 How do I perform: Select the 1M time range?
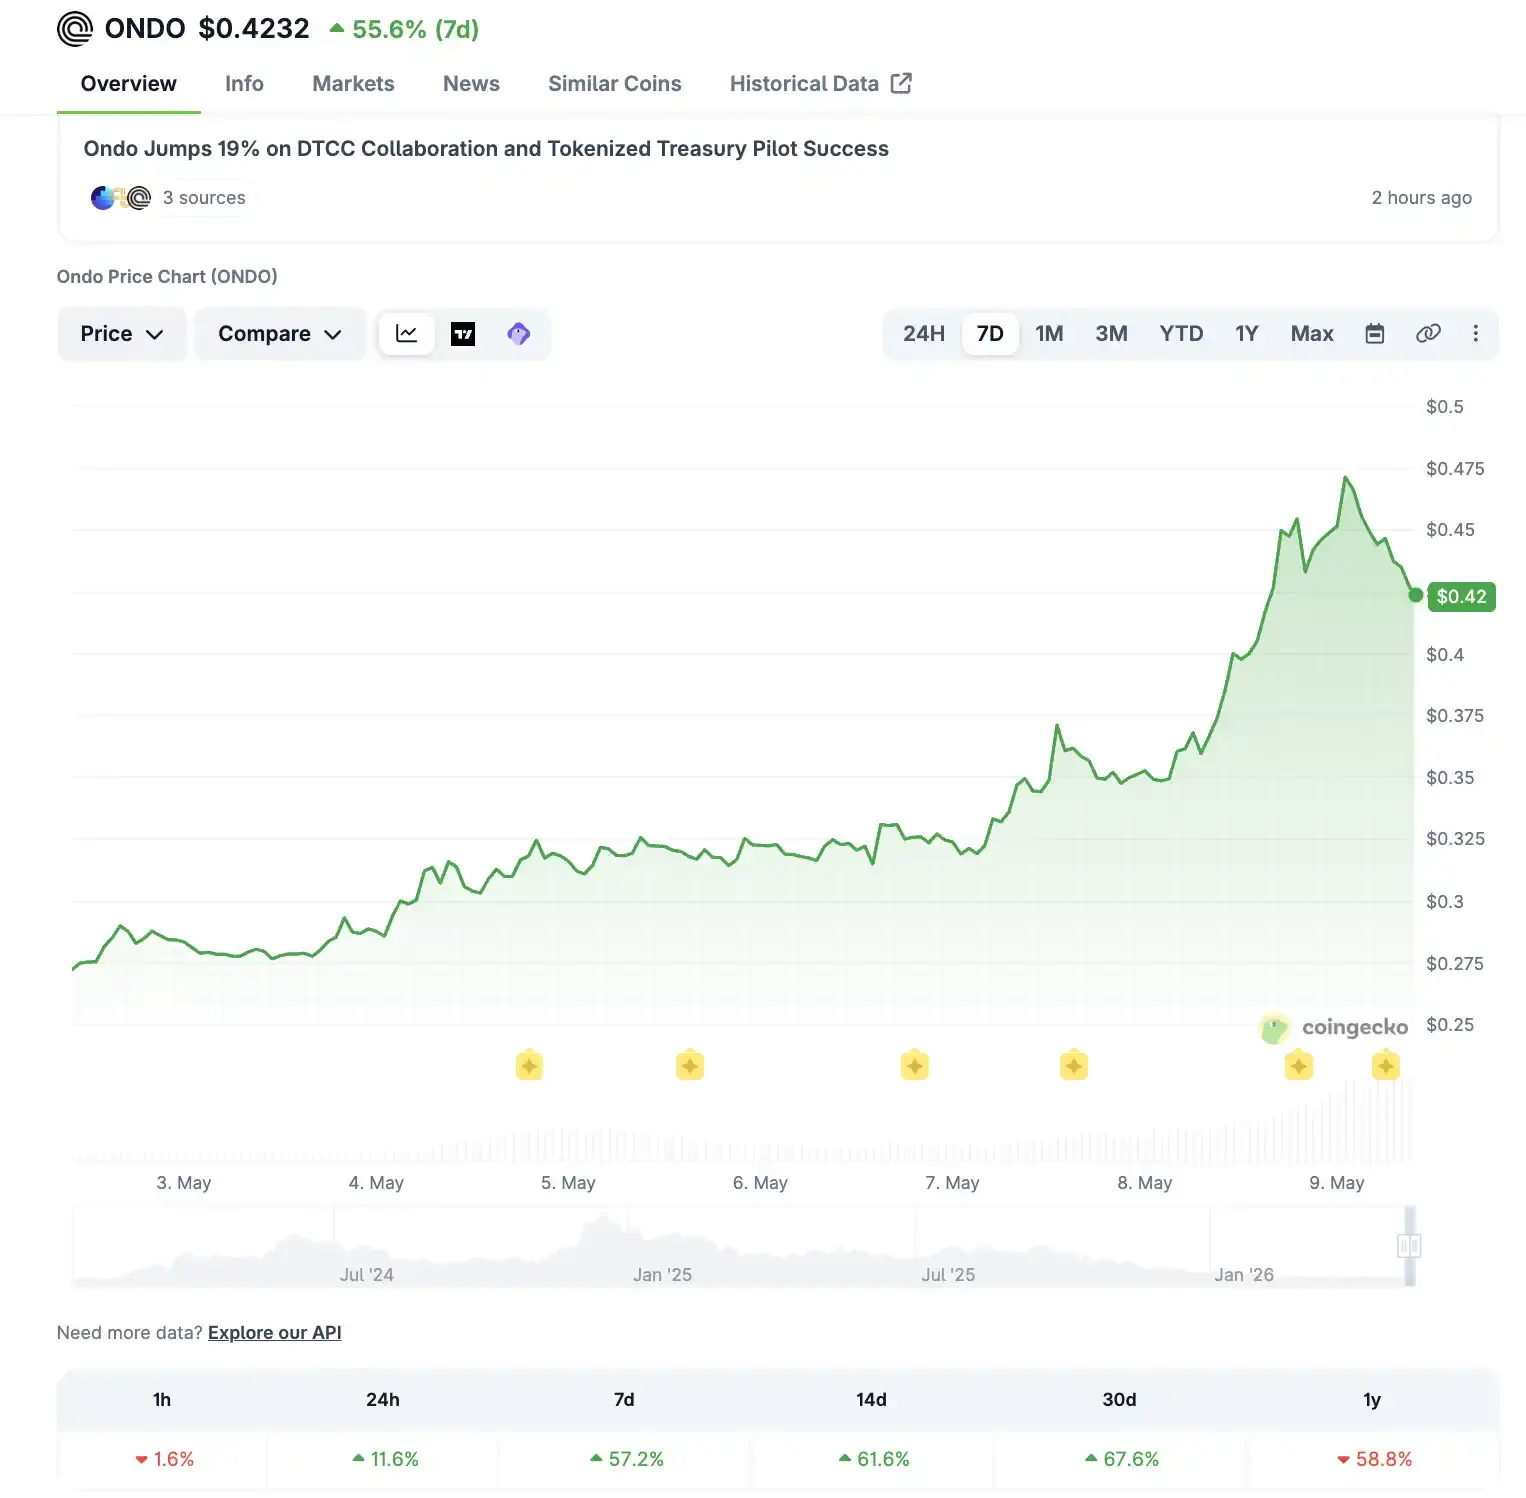click(1049, 334)
